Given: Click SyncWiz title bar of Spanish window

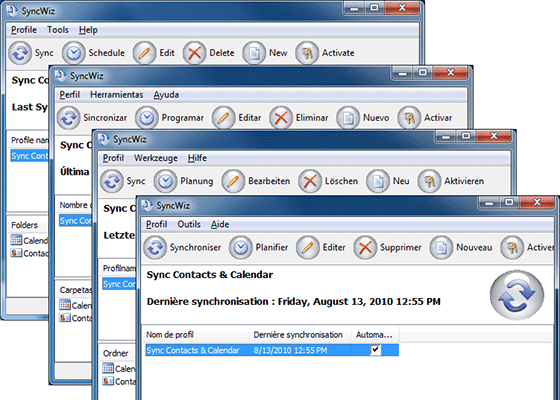Looking at the screenshot, I should [x=221, y=76].
